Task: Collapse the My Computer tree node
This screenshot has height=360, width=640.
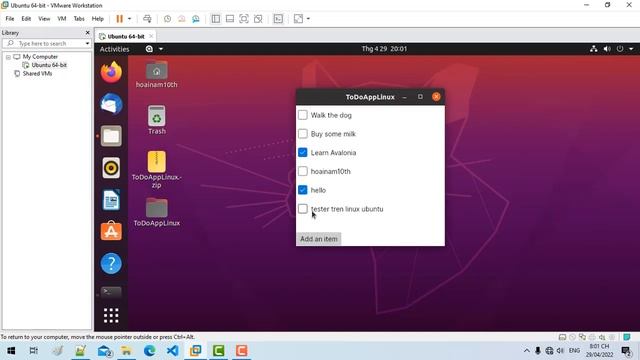Action: coord(8,57)
